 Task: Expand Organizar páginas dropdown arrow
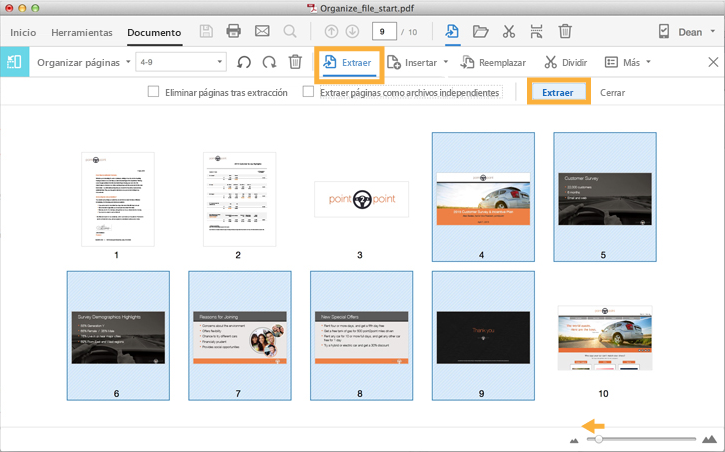pyautogui.click(x=128, y=62)
